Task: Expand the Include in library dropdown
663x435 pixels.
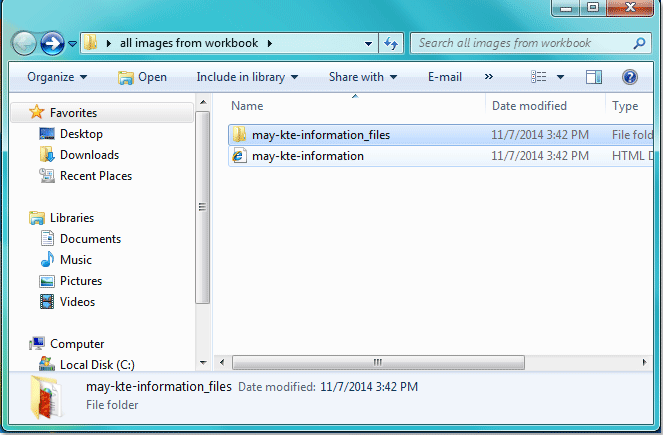Action: [248, 77]
